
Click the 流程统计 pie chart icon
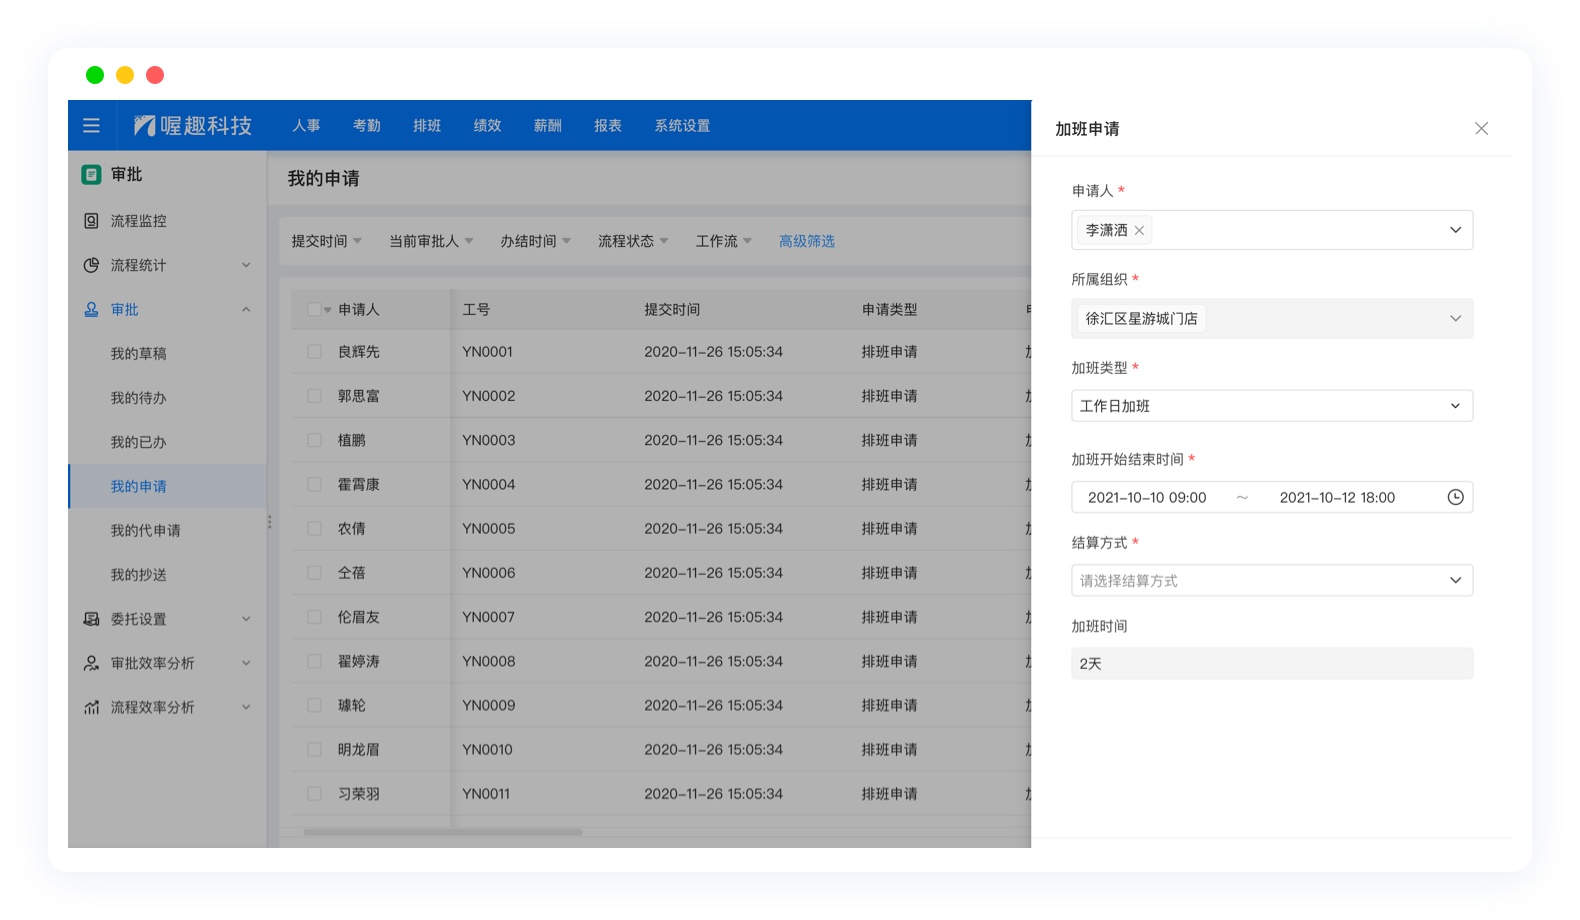click(x=91, y=265)
